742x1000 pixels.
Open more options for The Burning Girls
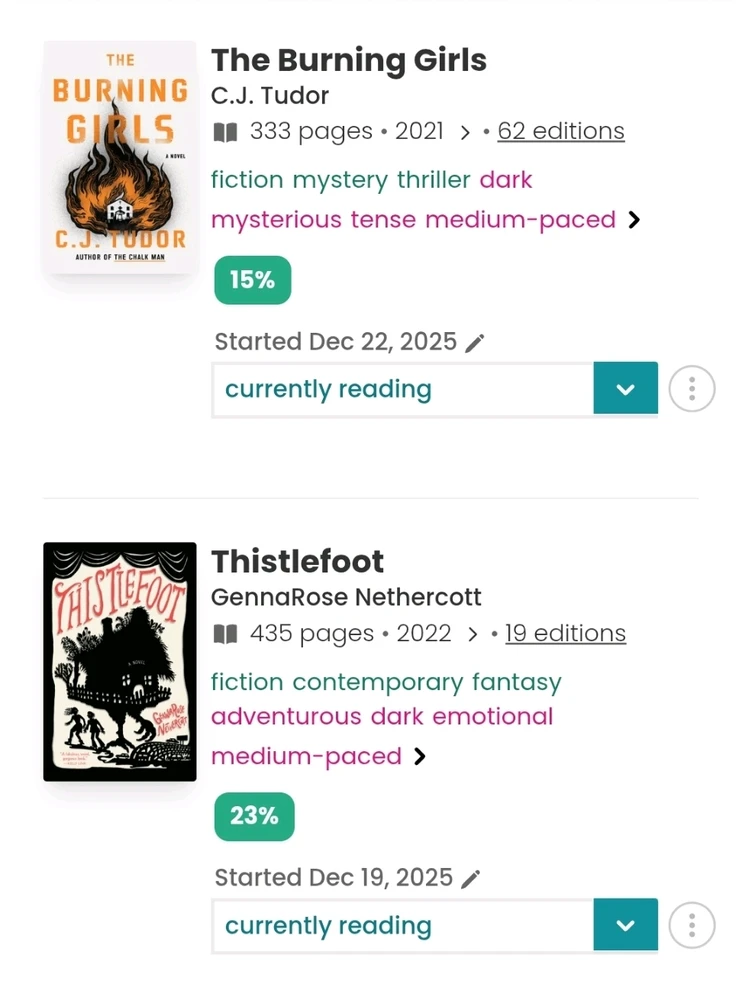coord(691,389)
